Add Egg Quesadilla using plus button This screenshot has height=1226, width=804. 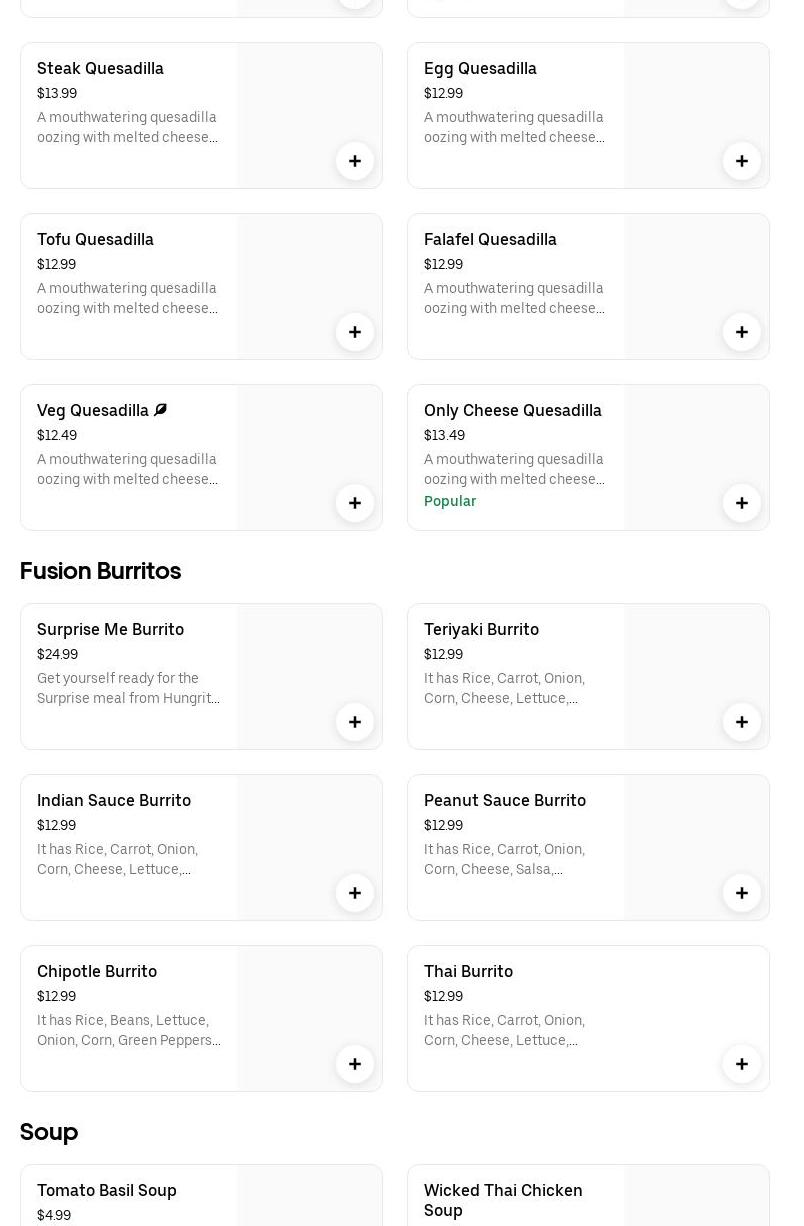click(x=742, y=161)
